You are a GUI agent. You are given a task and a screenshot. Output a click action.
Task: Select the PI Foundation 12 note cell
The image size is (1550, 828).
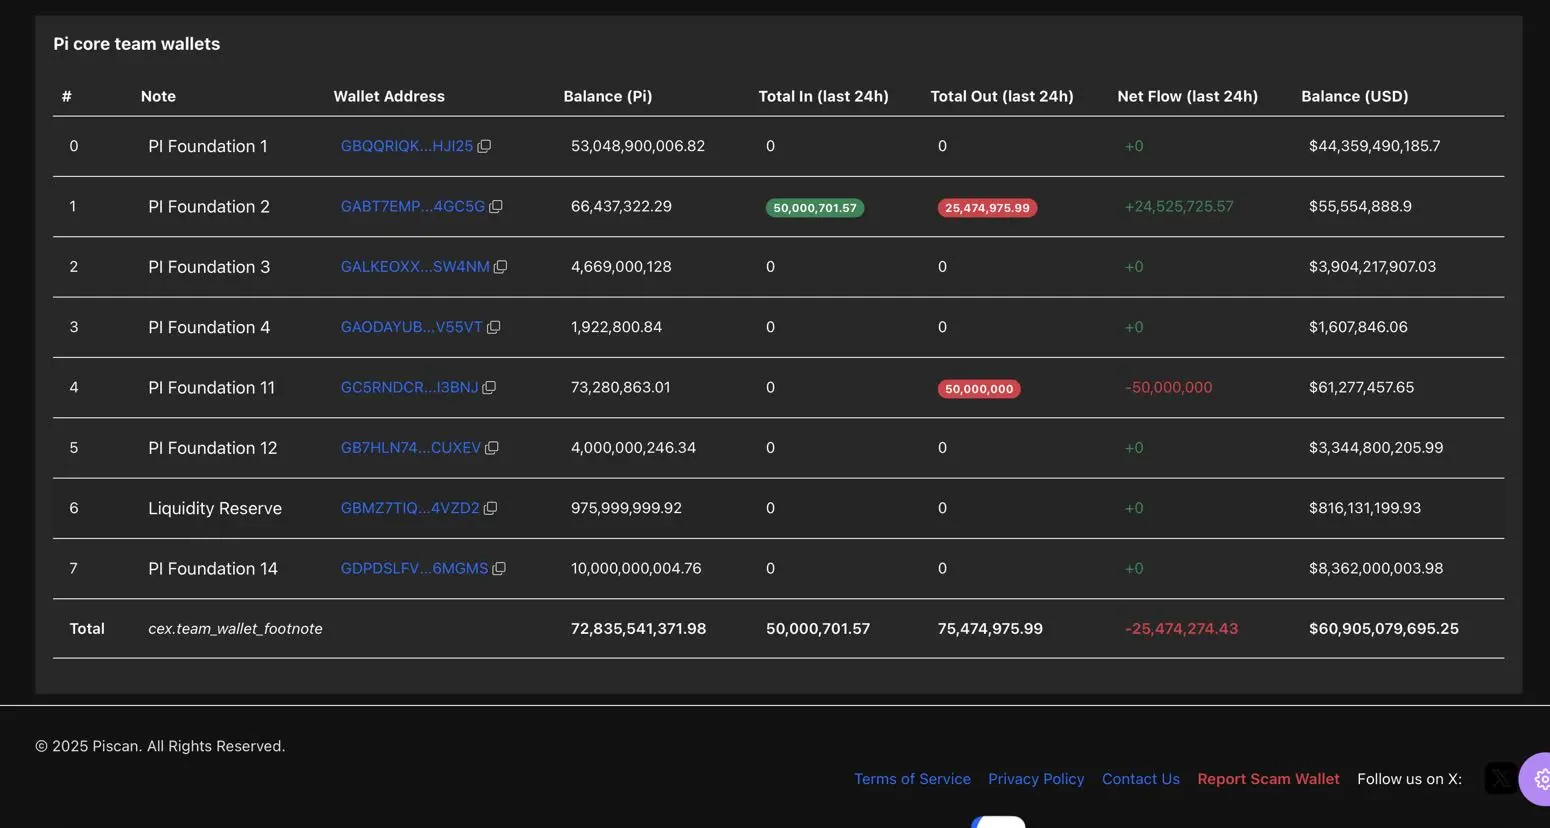[x=212, y=448]
